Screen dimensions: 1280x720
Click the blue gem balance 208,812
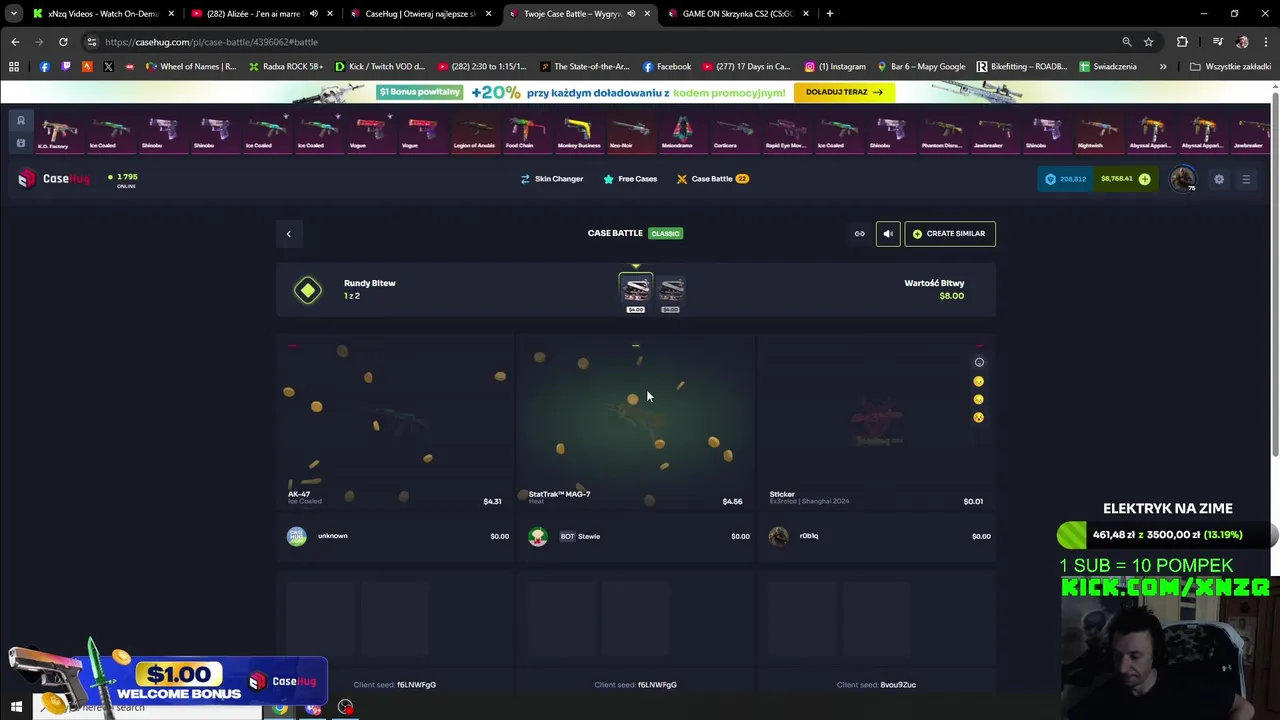(x=1066, y=179)
